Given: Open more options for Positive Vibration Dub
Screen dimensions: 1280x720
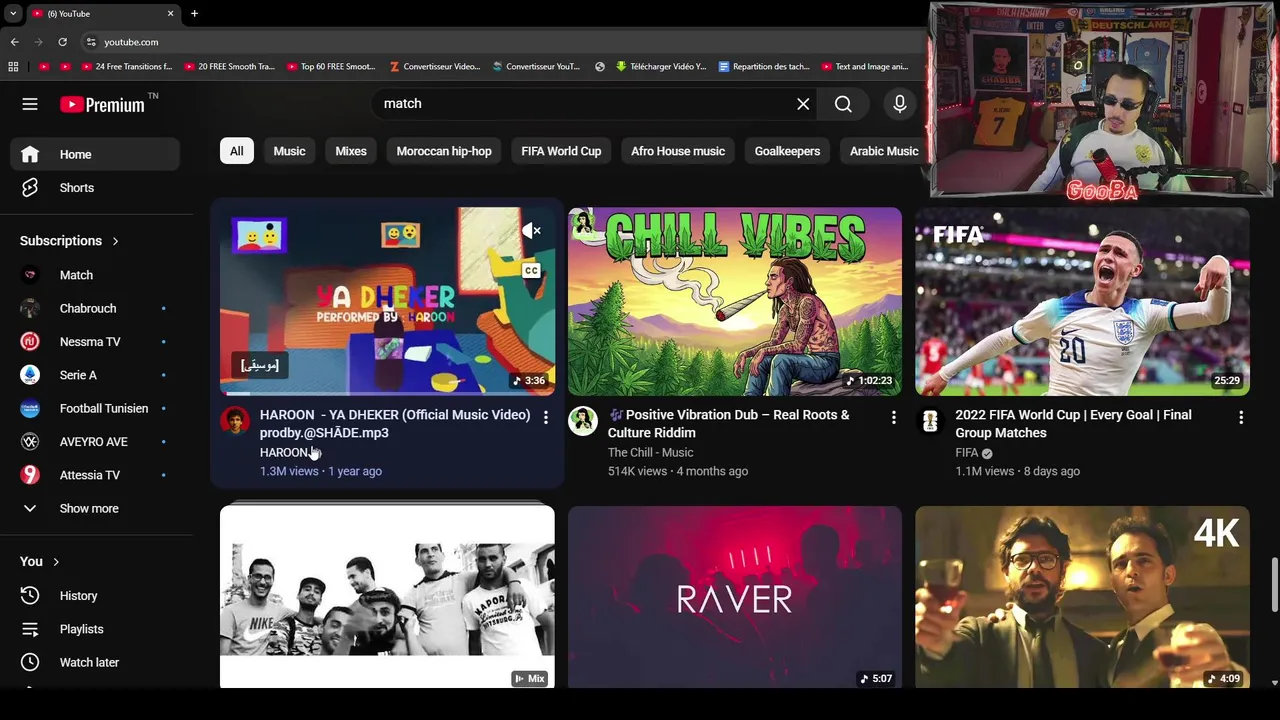Looking at the screenshot, I should coord(894,417).
